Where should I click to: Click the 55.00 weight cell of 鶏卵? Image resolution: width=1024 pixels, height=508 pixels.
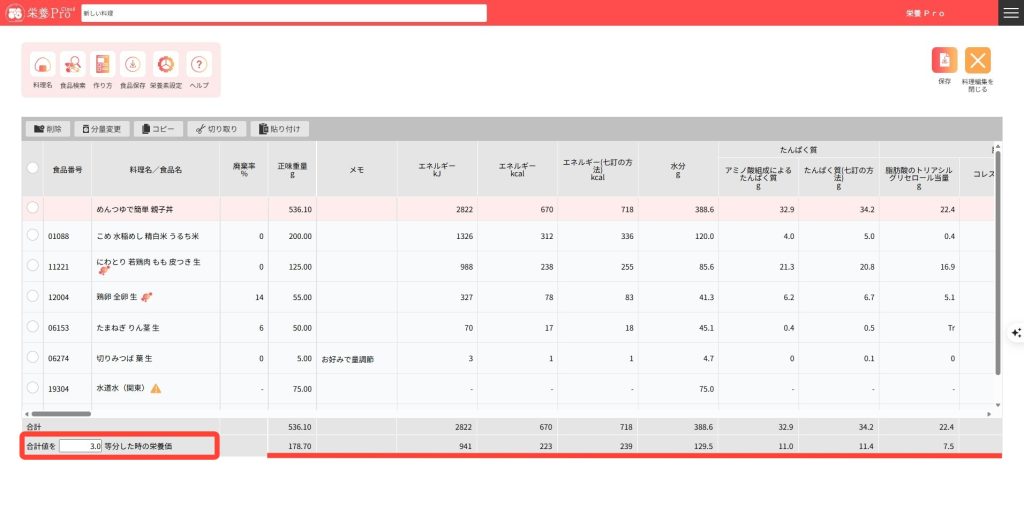[x=292, y=297]
